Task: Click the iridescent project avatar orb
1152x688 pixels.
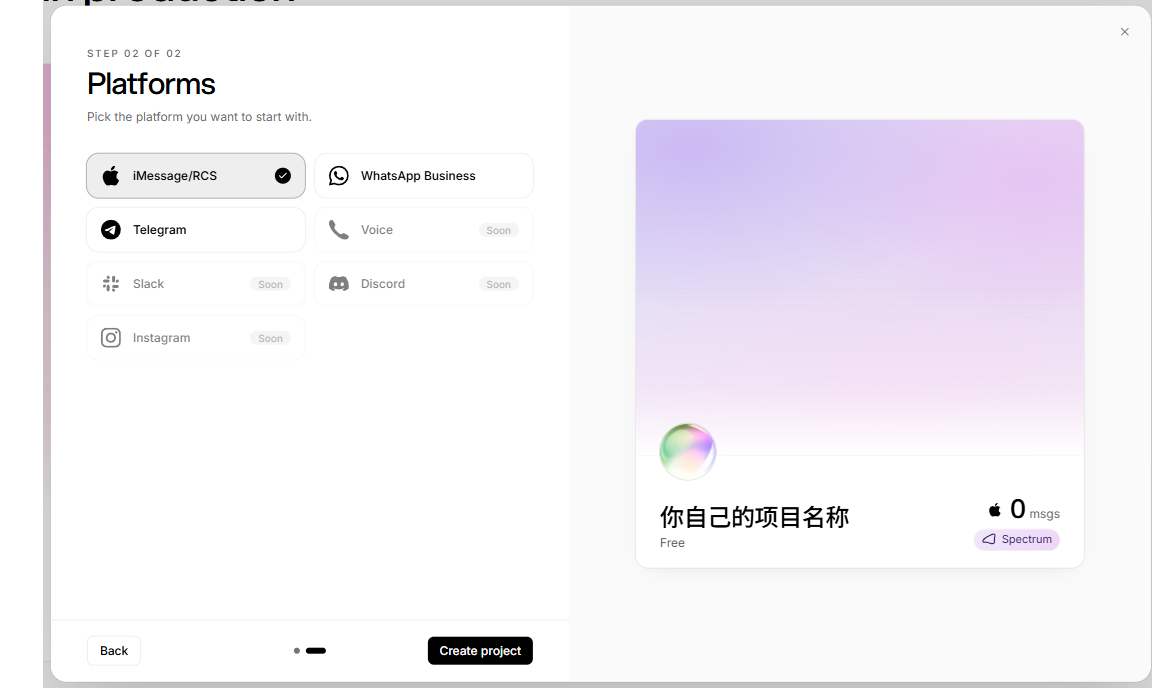Action: (688, 451)
